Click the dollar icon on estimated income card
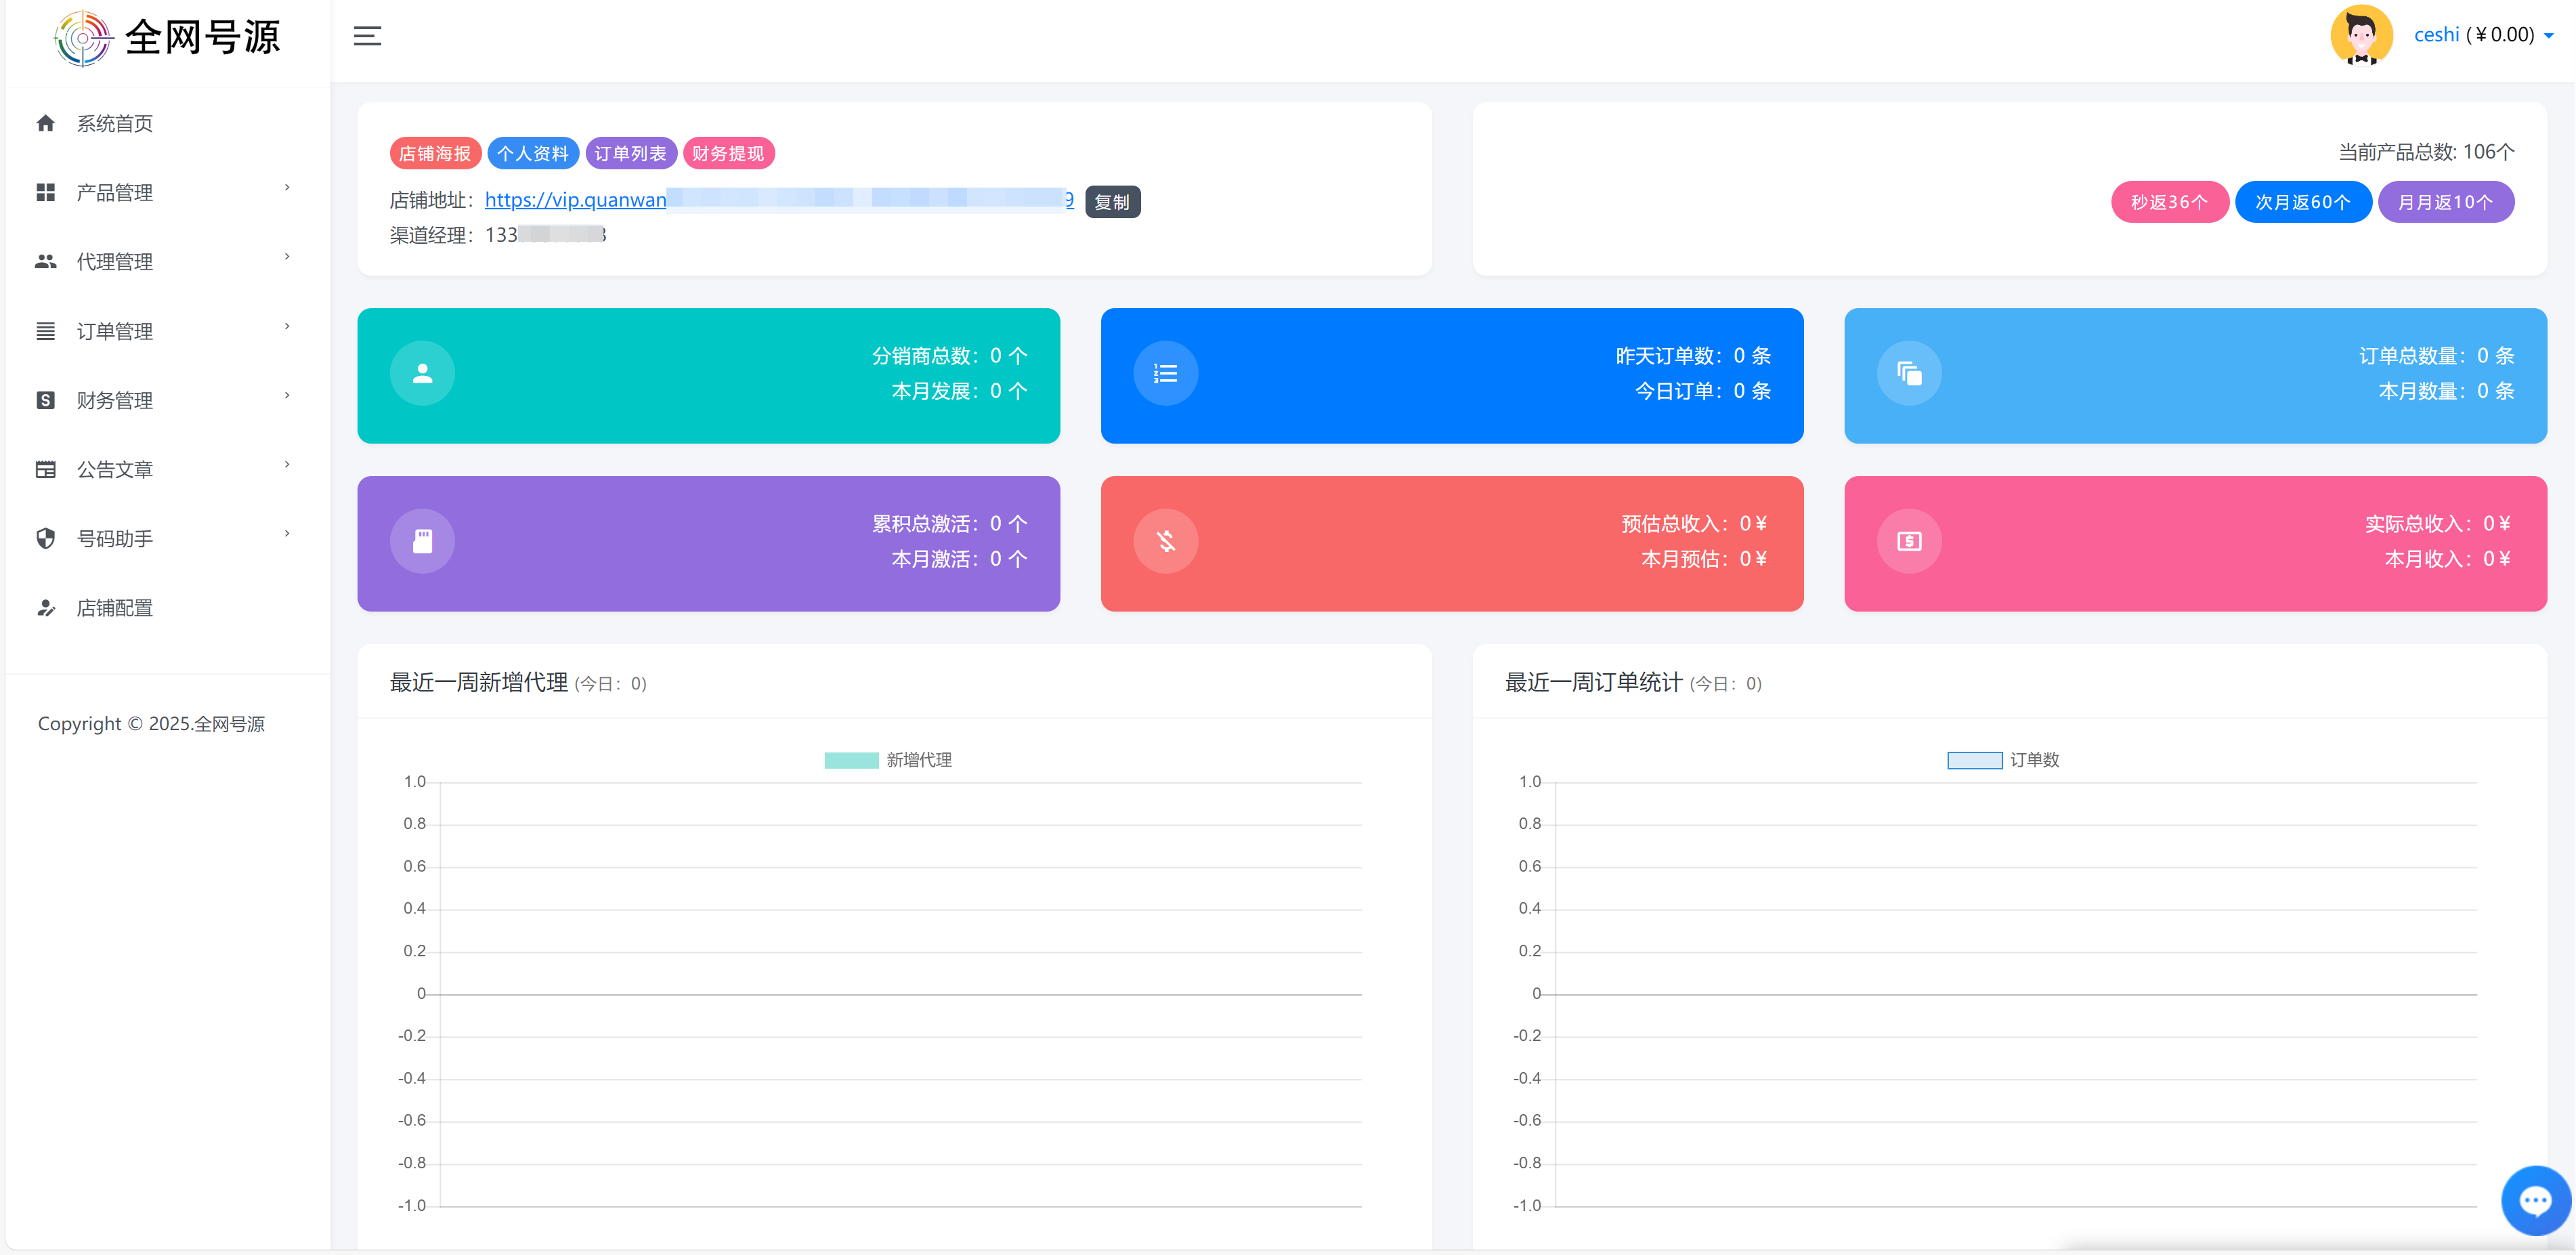The height and width of the screenshot is (1255, 2576). tap(1165, 542)
